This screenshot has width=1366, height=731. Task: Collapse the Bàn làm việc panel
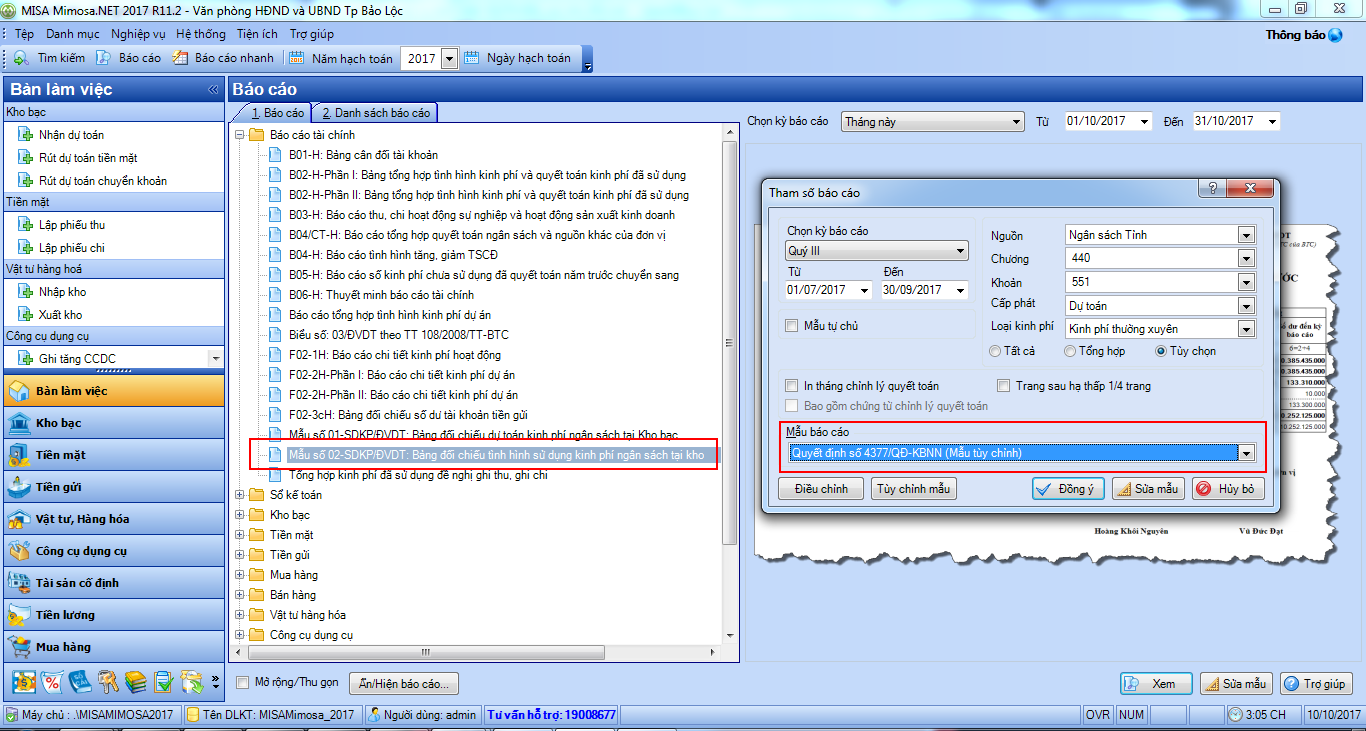212,90
